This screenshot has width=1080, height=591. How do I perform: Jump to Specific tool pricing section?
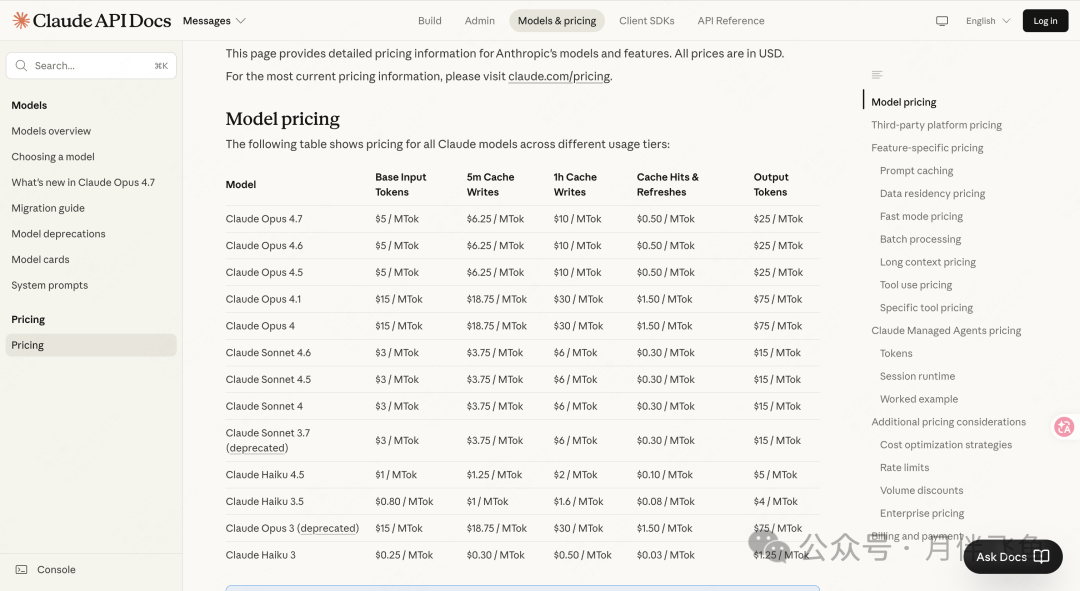pyautogui.click(x=926, y=308)
